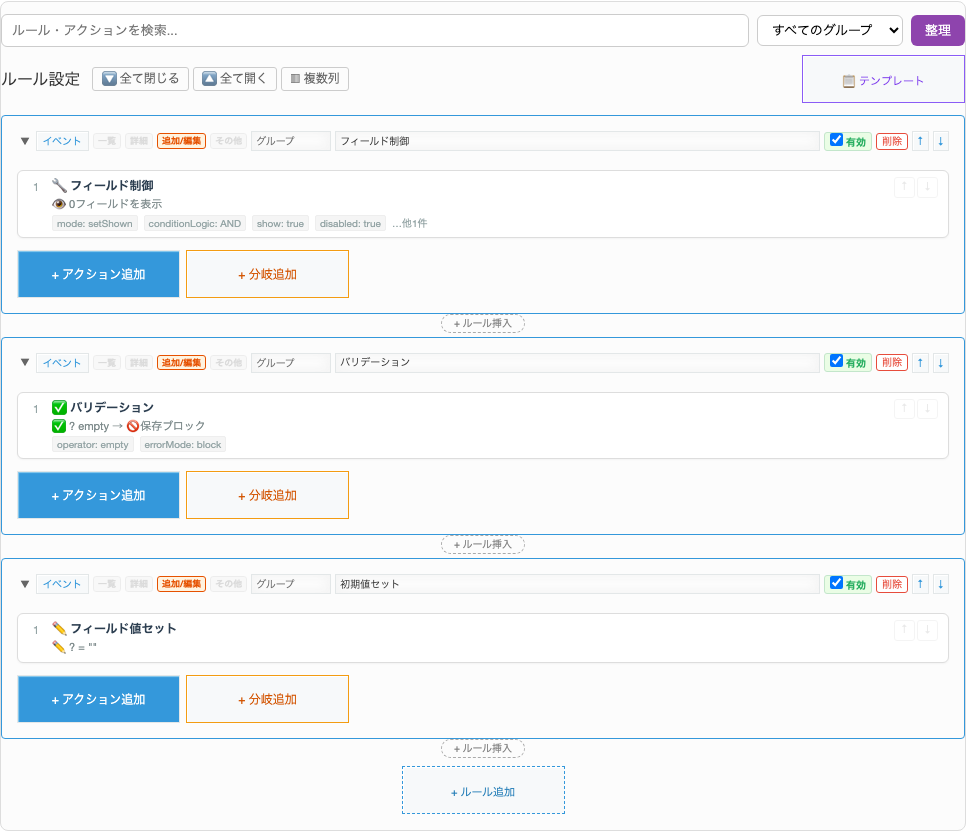Collapse the バリデーション rule with the triangle
The height and width of the screenshot is (831, 966).
[x=25, y=362]
